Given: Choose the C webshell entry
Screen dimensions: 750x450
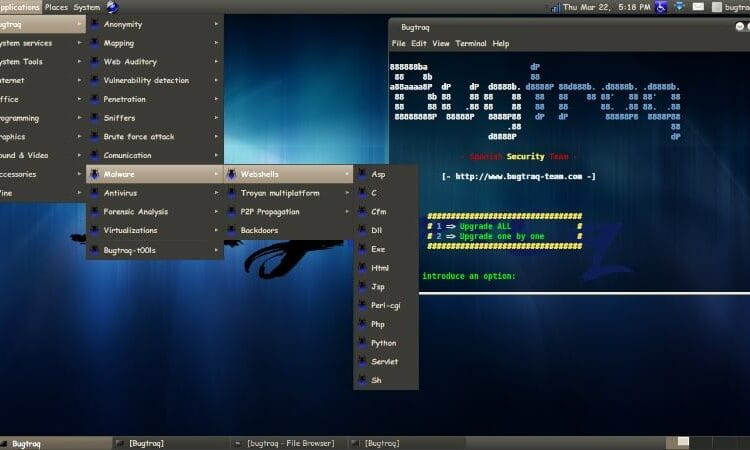Looking at the screenshot, I should [x=386, y=193].
